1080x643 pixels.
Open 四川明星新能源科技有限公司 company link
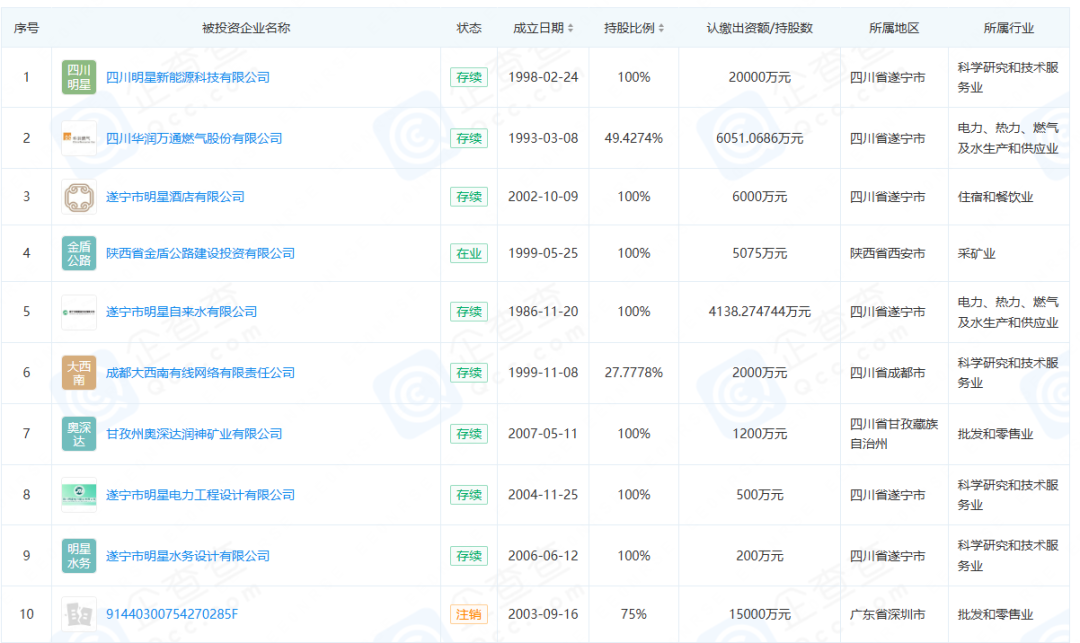coord(188,77)
